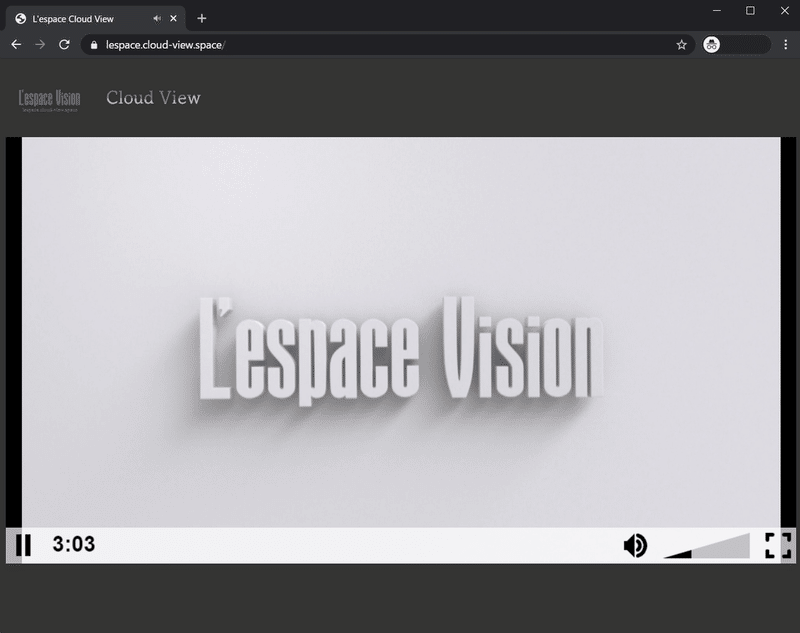800x633 pixels.
Task: Click the L'espace Vision video frame
Action: 401,332
